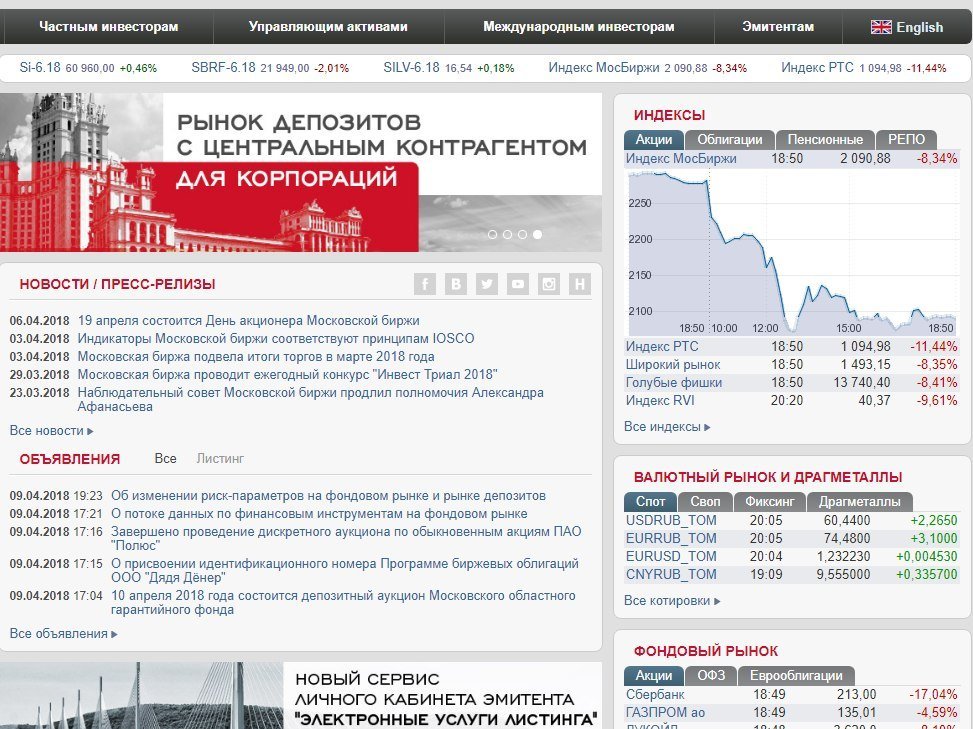
Task: Select the second banner carousel dot
Action: (507, 235)
